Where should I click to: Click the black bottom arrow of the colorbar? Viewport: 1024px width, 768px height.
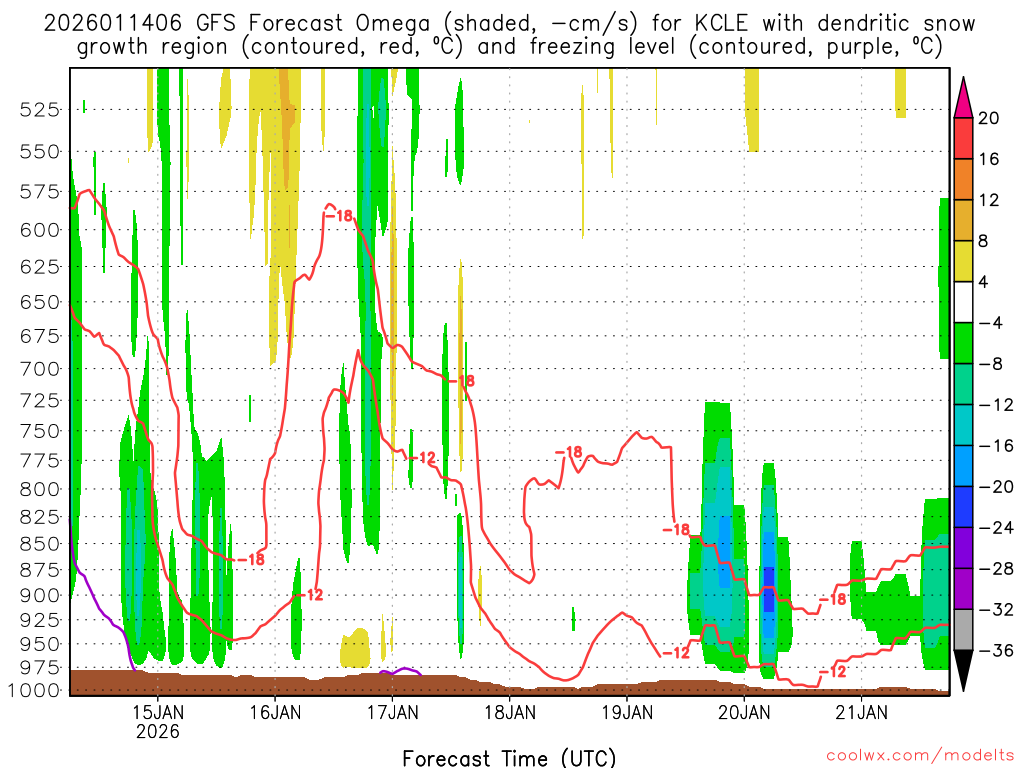(x=963, y=671)
